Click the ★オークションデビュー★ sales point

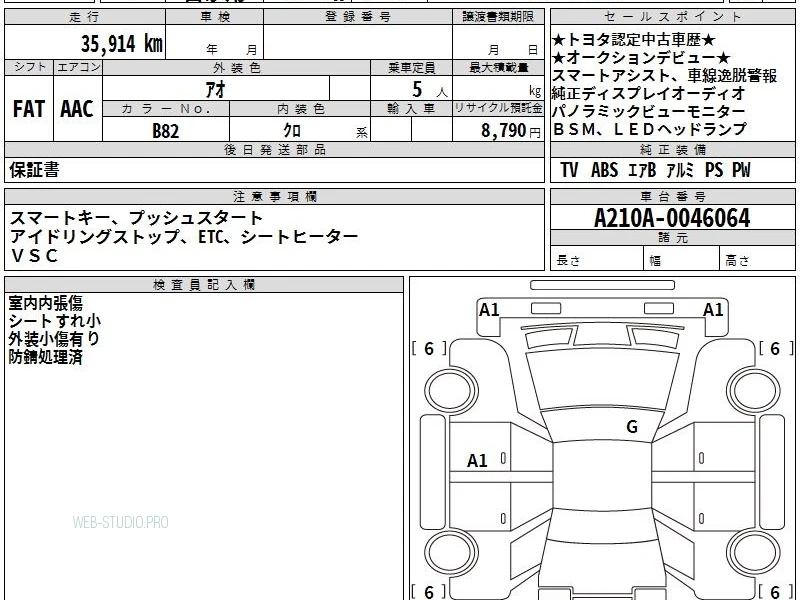pos(641,57)
